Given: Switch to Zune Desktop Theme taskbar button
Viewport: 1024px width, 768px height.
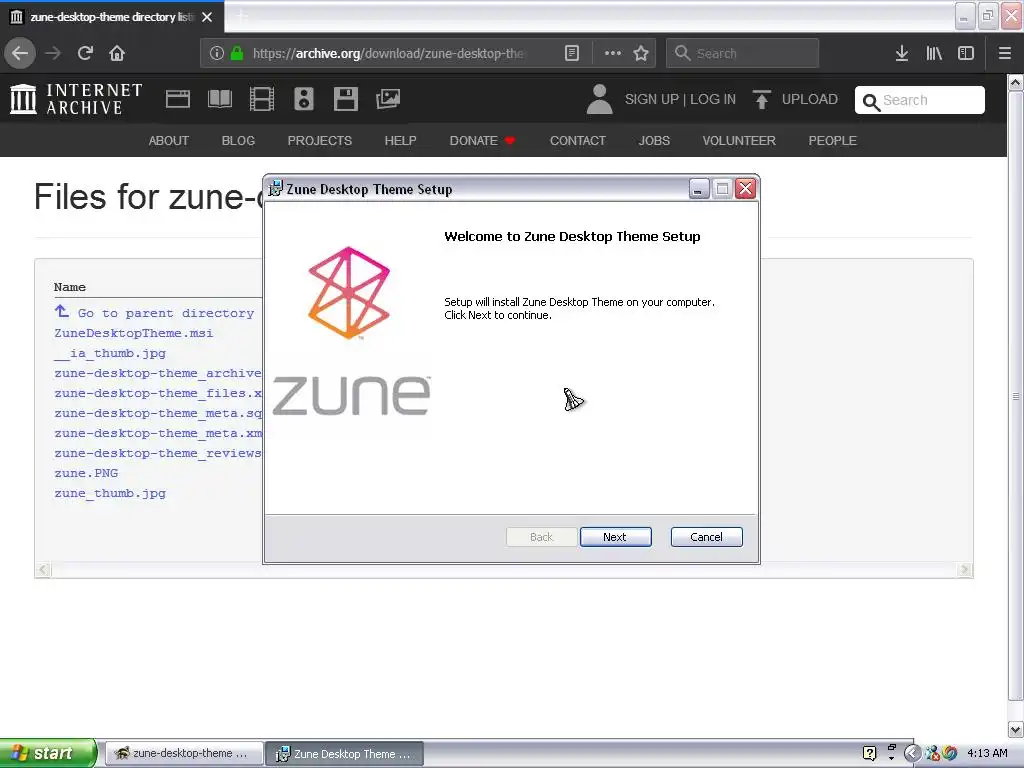Looking at the screenshot, I should click(x=345, y=754).
